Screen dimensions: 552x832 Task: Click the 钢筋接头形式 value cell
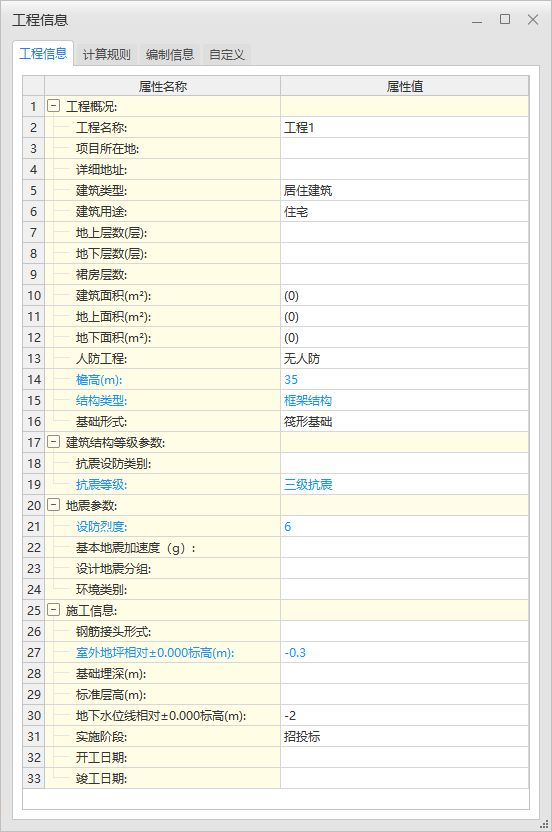(x=404, y=631)
